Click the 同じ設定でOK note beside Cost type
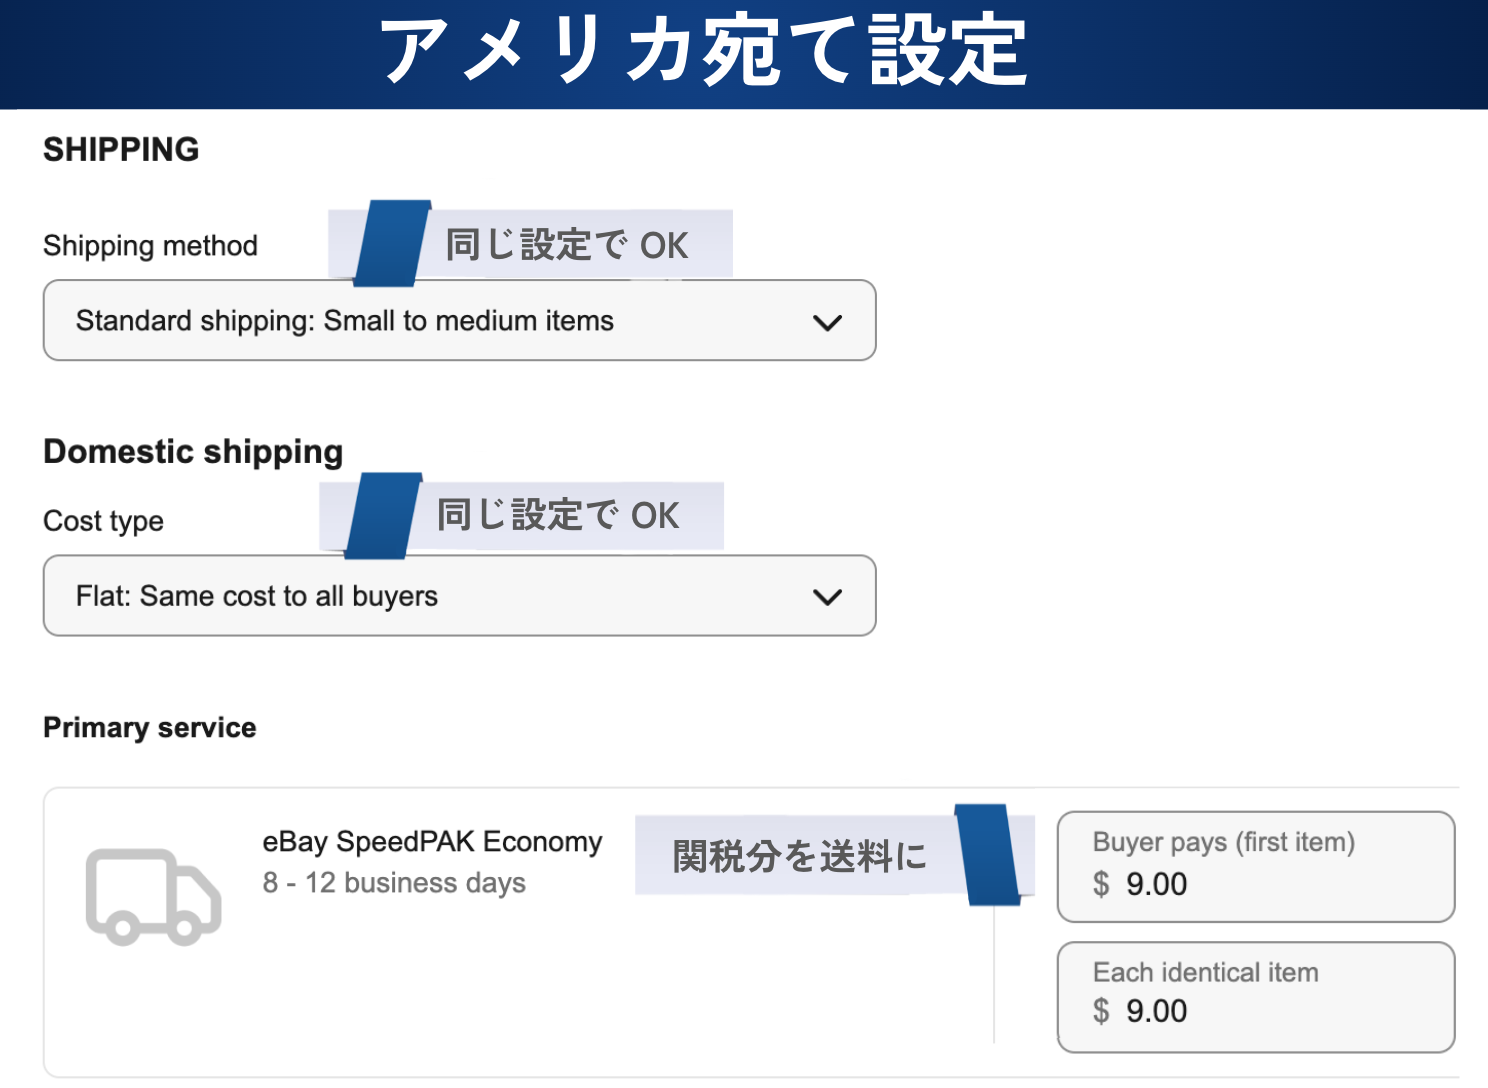Image resolution: width=1488 pixels, height=1088 pixels. point(557,516)
